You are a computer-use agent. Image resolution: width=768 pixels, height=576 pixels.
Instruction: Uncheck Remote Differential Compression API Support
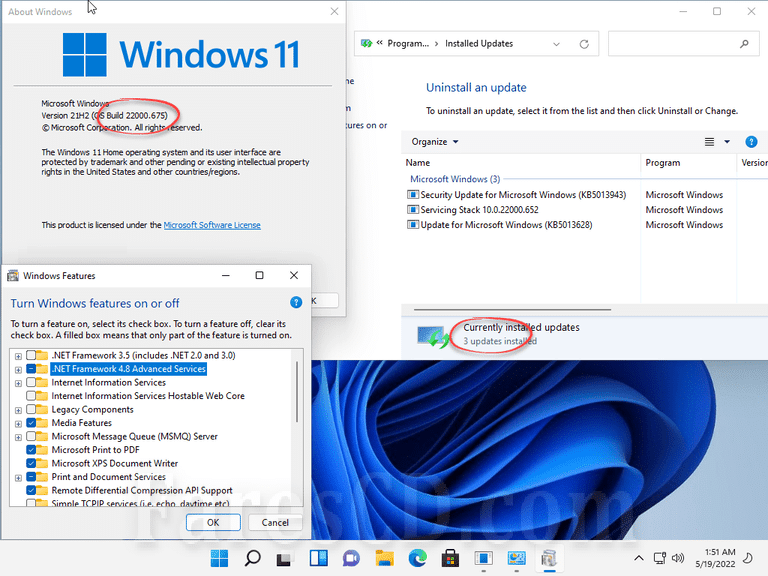pyautogui.click(x=31, y=490)
